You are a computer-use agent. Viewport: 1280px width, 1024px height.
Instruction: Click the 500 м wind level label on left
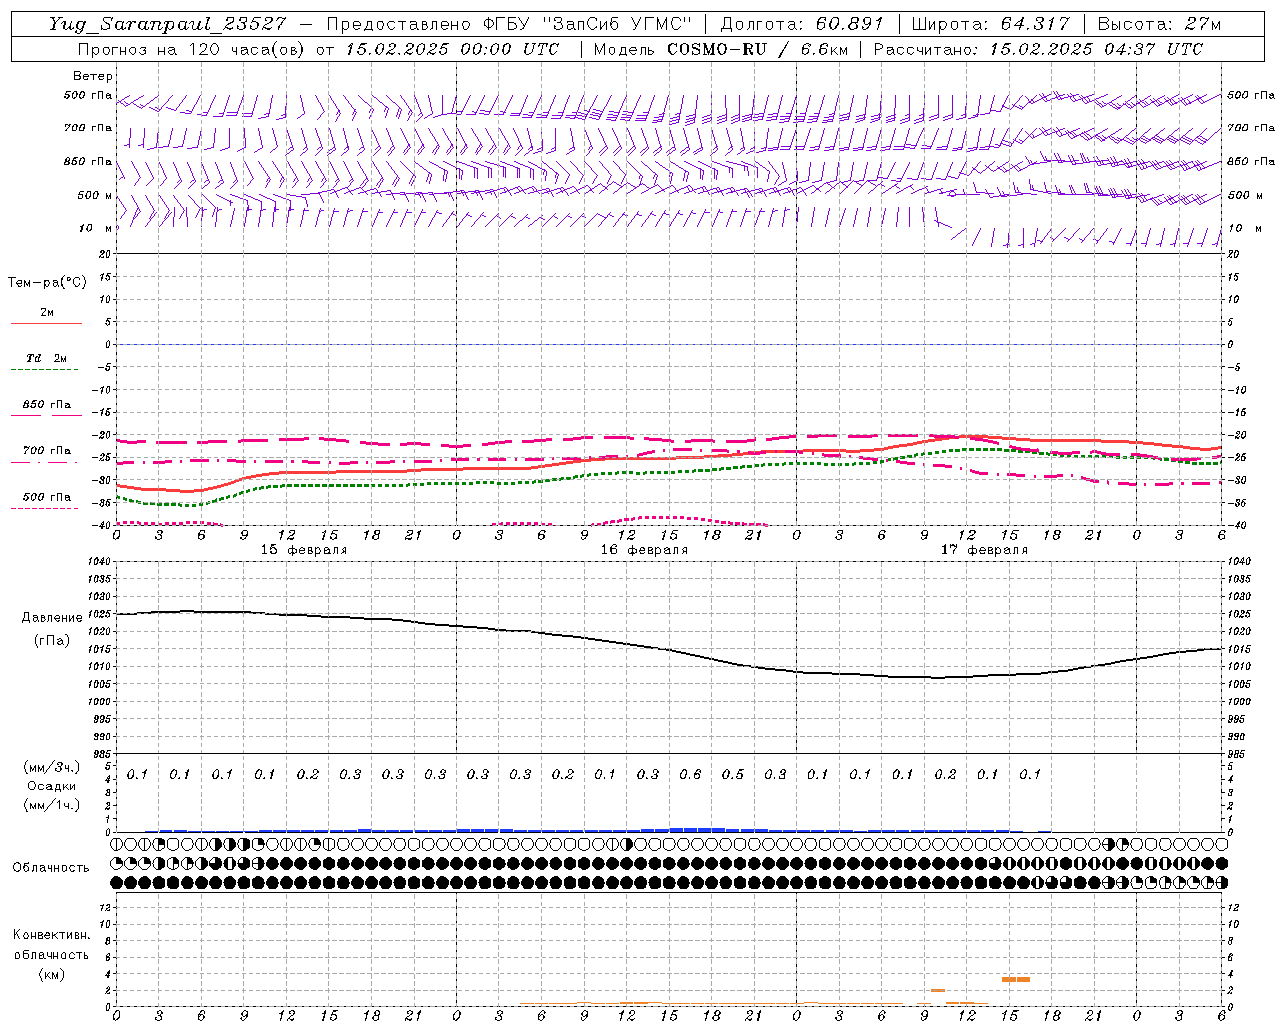[95, 195]
